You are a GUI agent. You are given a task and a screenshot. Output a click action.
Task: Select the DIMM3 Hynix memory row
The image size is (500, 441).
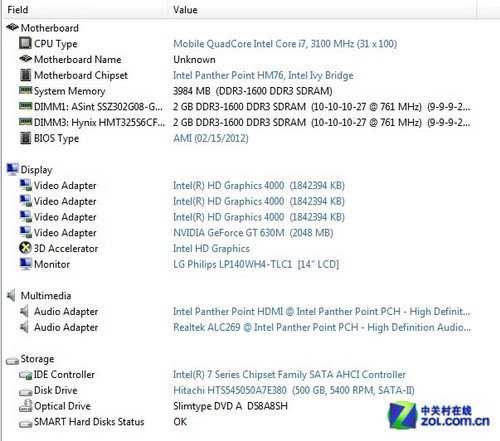[x=245, y=122]
